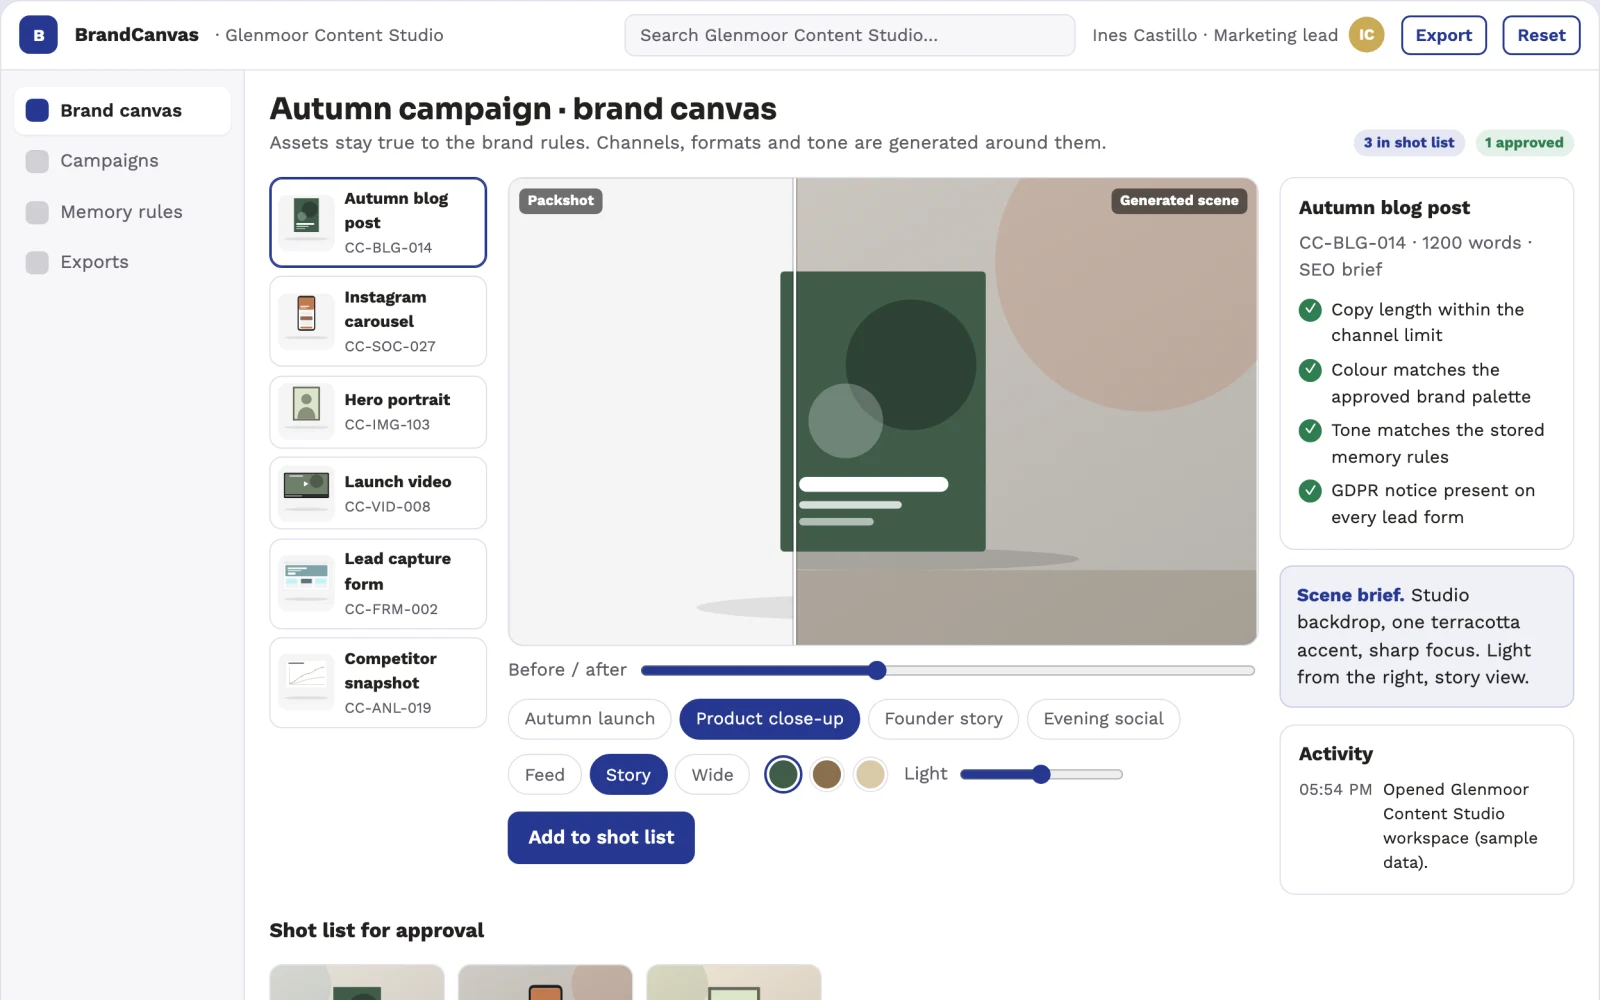Click Add to shot list
Viewport: 1600px width, 1000px height.
tap(601, 837)
